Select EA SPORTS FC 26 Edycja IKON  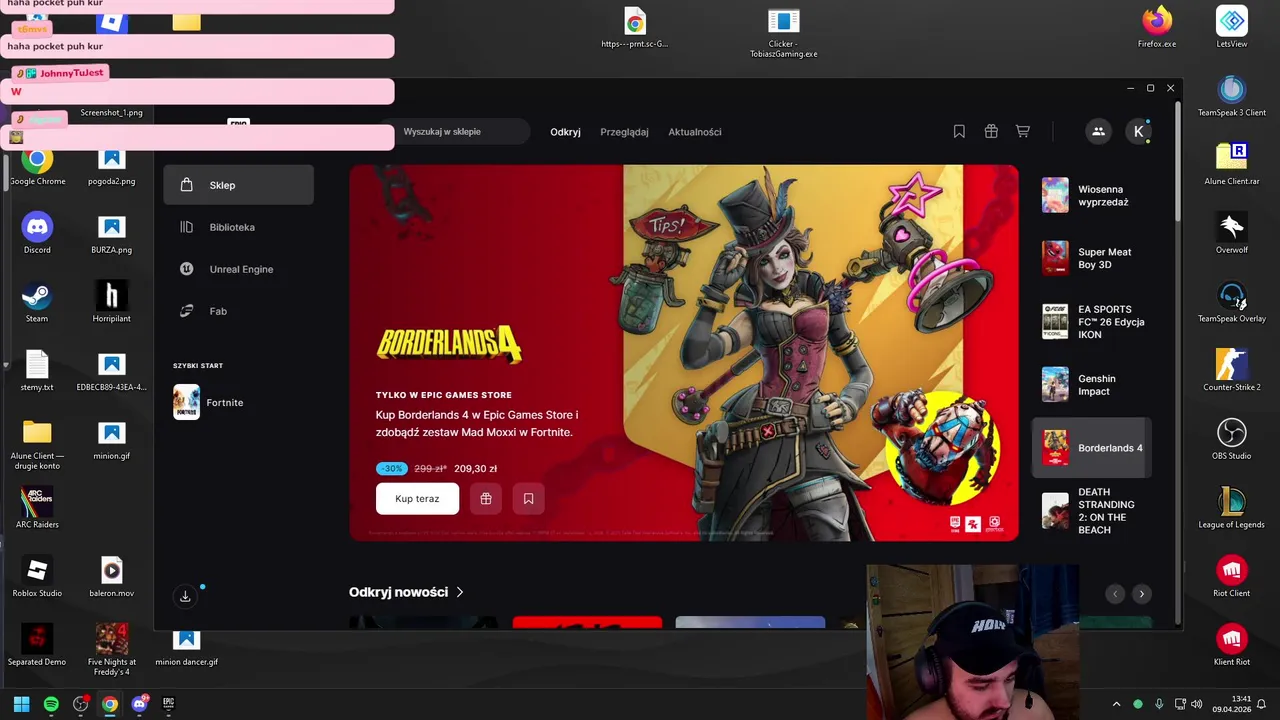tap(1091, 322)
